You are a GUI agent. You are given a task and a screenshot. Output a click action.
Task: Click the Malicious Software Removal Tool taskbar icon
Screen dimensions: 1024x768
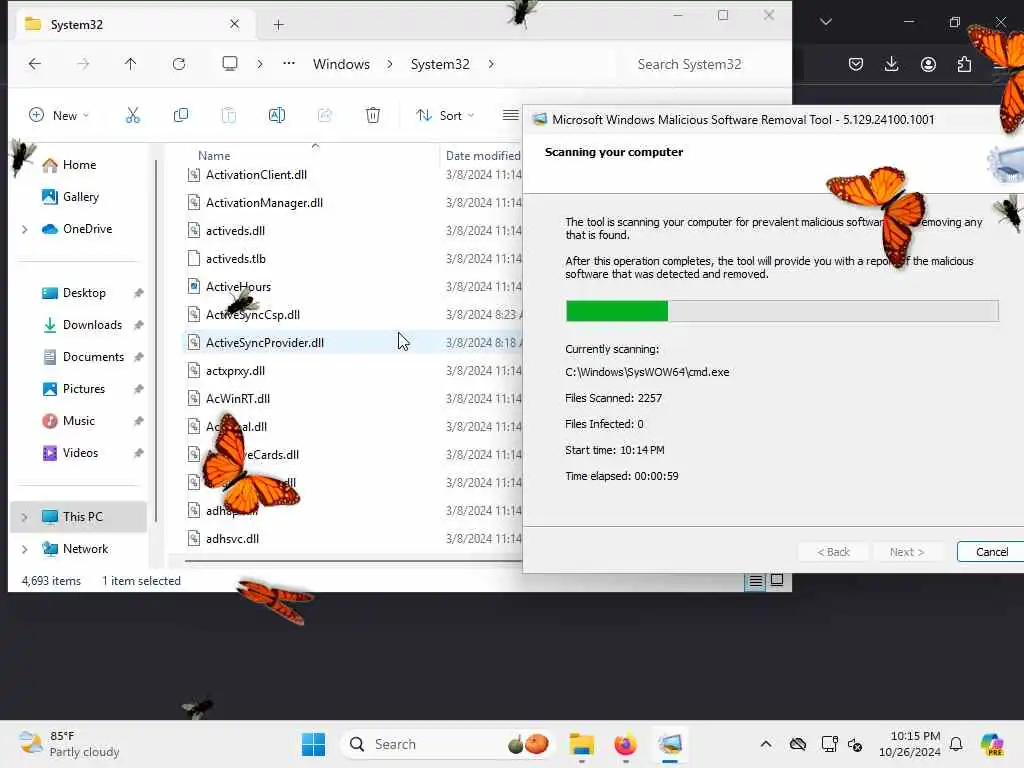click(x=670, y=744)
